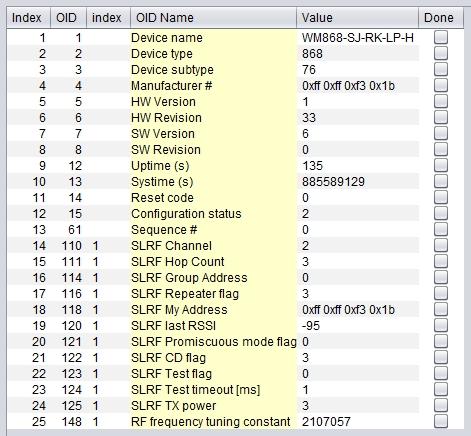
Task: Toggle Done checkbox for Manufacturer # row
Action: point(441,85)
